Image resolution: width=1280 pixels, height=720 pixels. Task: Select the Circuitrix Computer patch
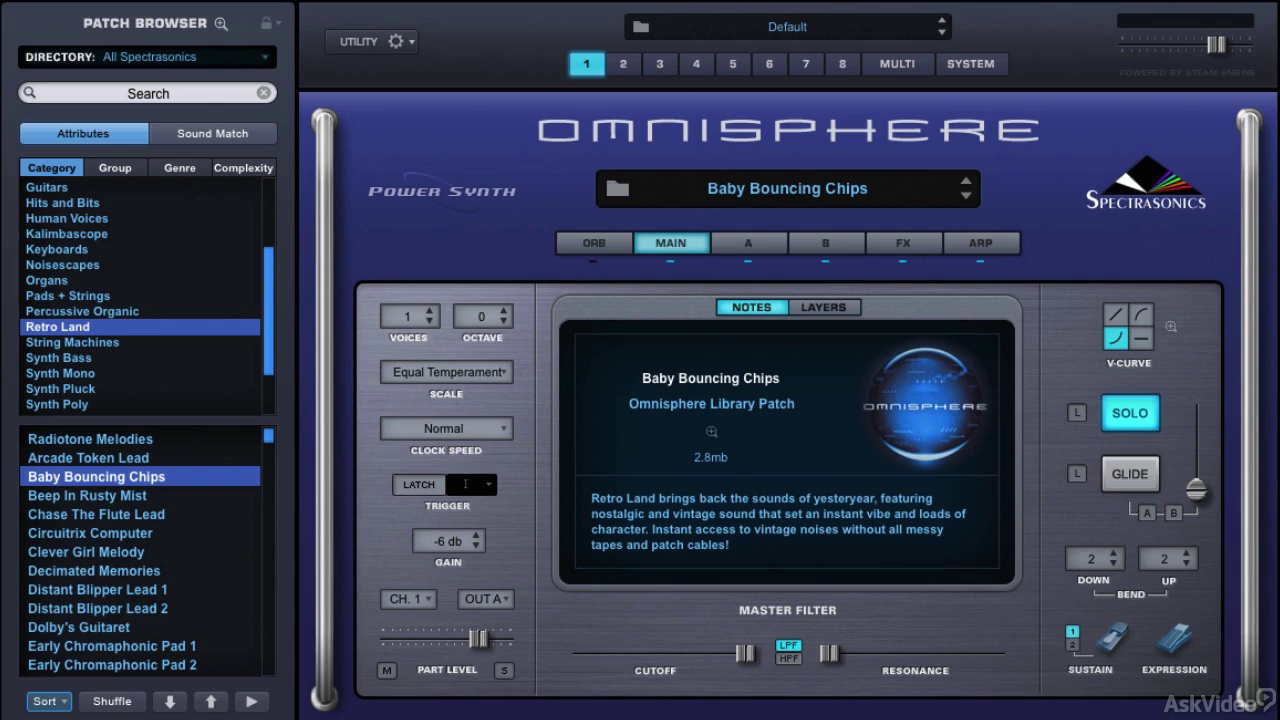[x=90, y=533]
